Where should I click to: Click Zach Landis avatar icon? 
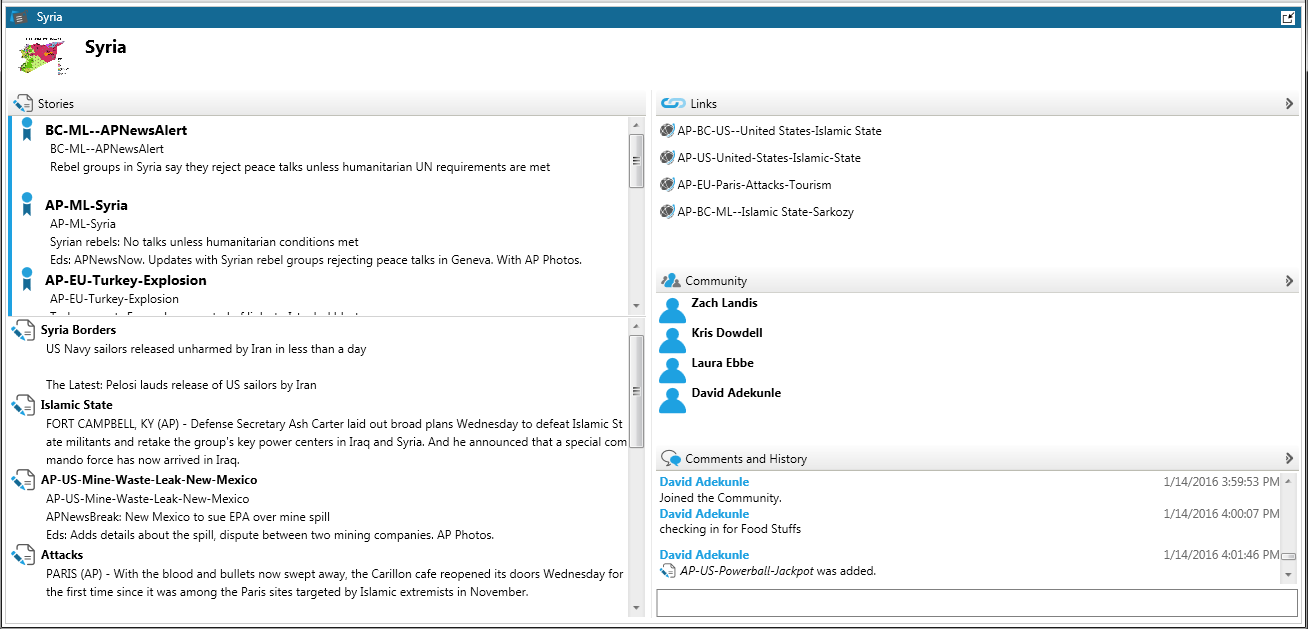pyautogui.click(x=673, y=310)
